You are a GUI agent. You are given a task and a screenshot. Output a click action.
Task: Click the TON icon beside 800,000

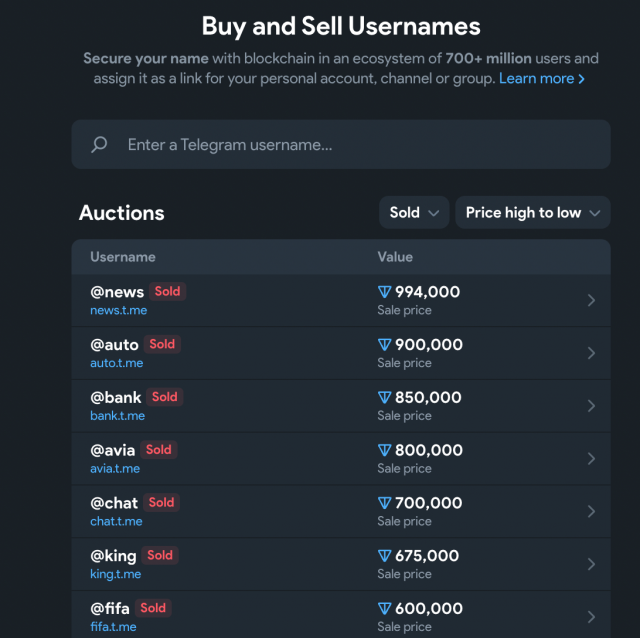384,451
